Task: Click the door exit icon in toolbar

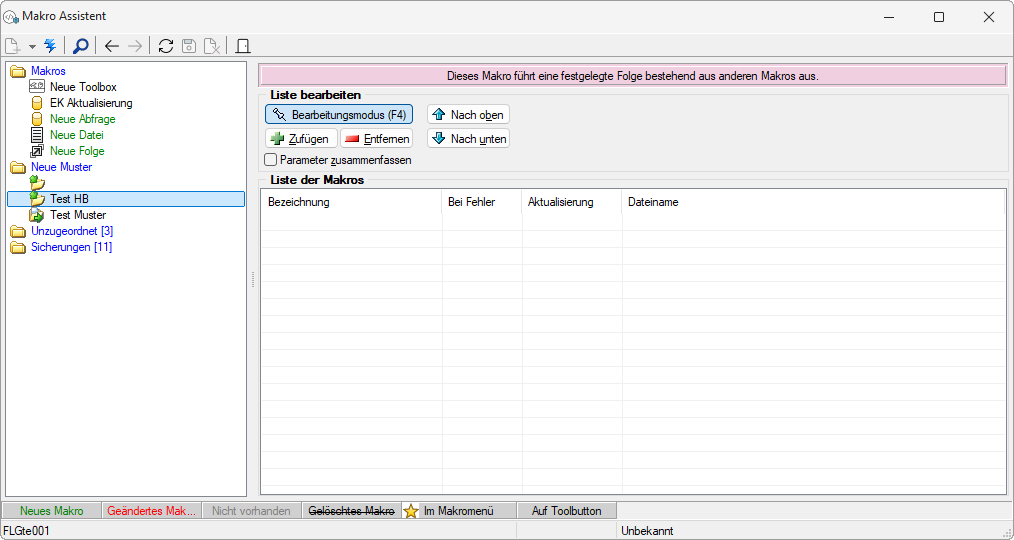Action: (x=243, y=46)
